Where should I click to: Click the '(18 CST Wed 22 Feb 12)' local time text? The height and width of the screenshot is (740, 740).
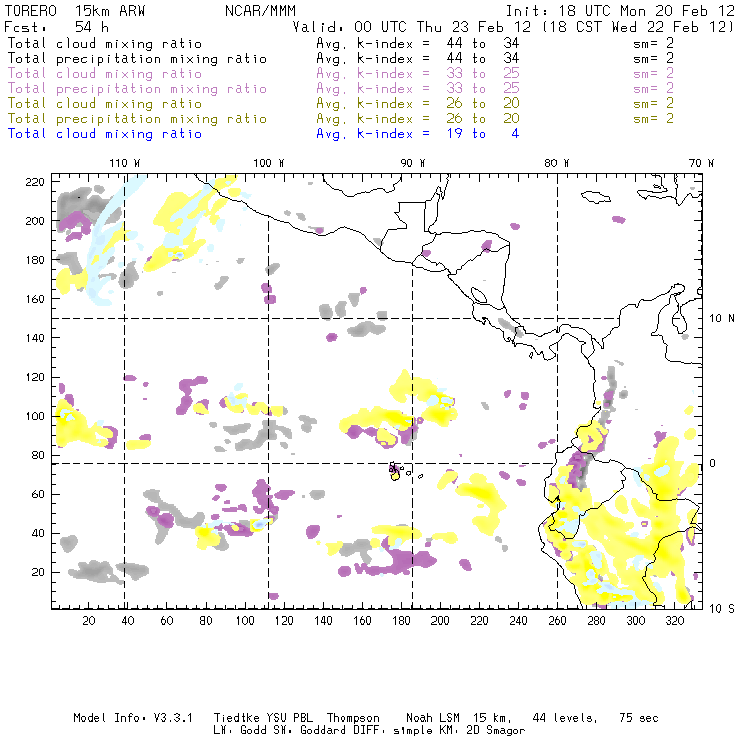[638, 26]
